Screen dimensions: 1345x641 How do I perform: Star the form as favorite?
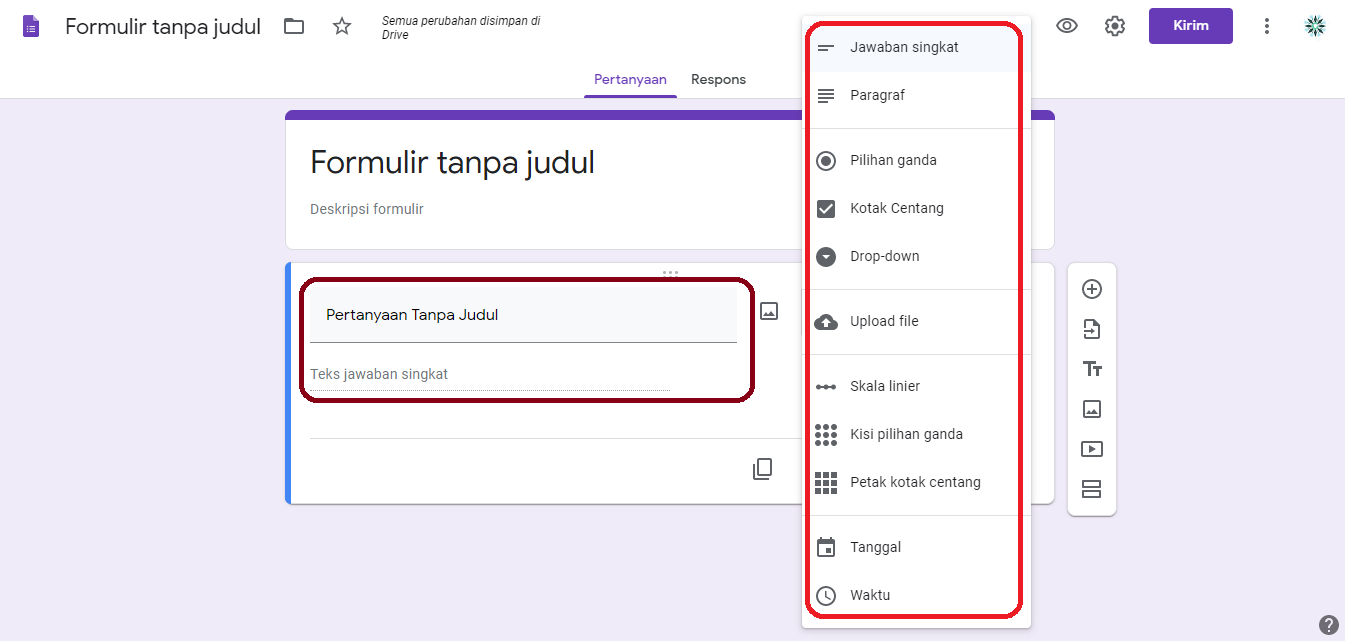coord(341,26)
